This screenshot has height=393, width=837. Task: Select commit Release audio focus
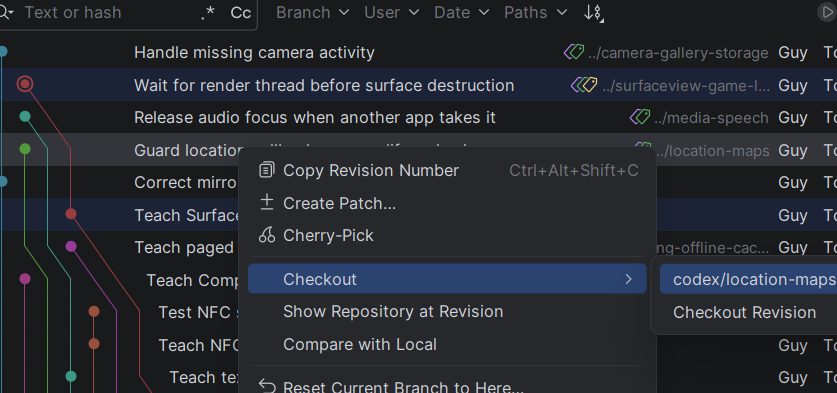tap(315, 117)
